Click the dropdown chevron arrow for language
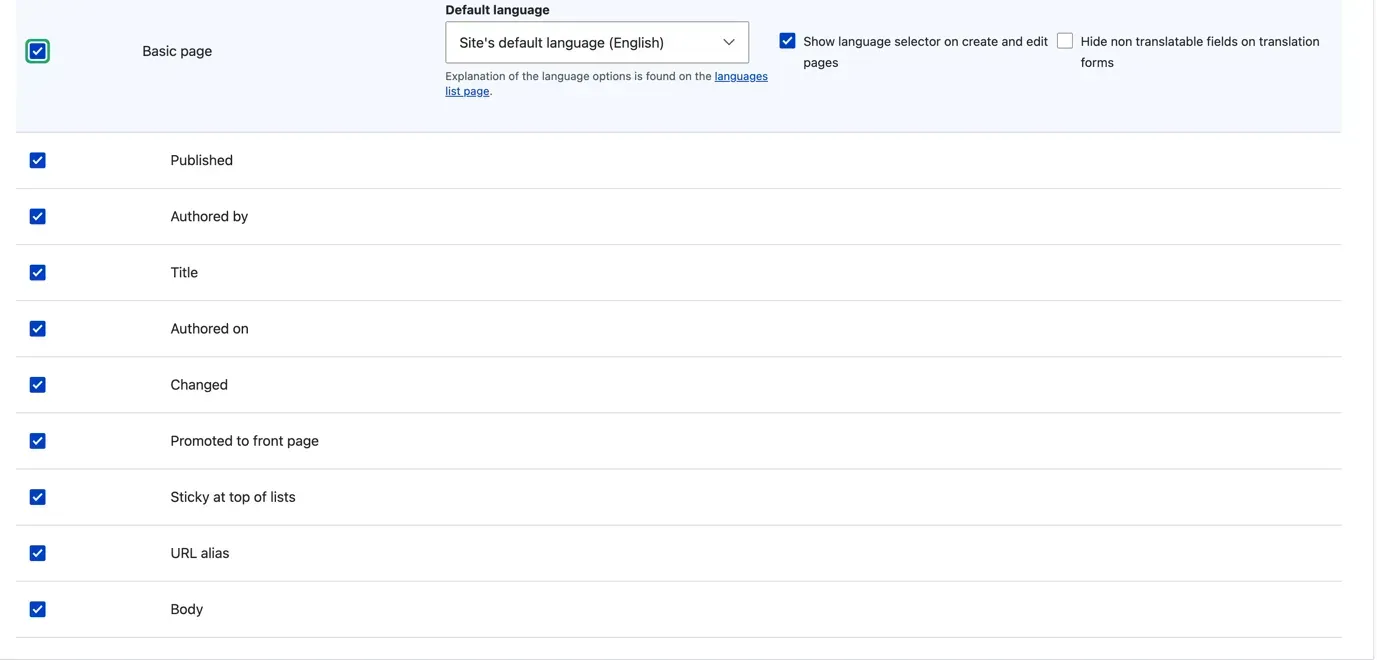The height and width of the screenshot is (660, 1380). tap(729, 43)
